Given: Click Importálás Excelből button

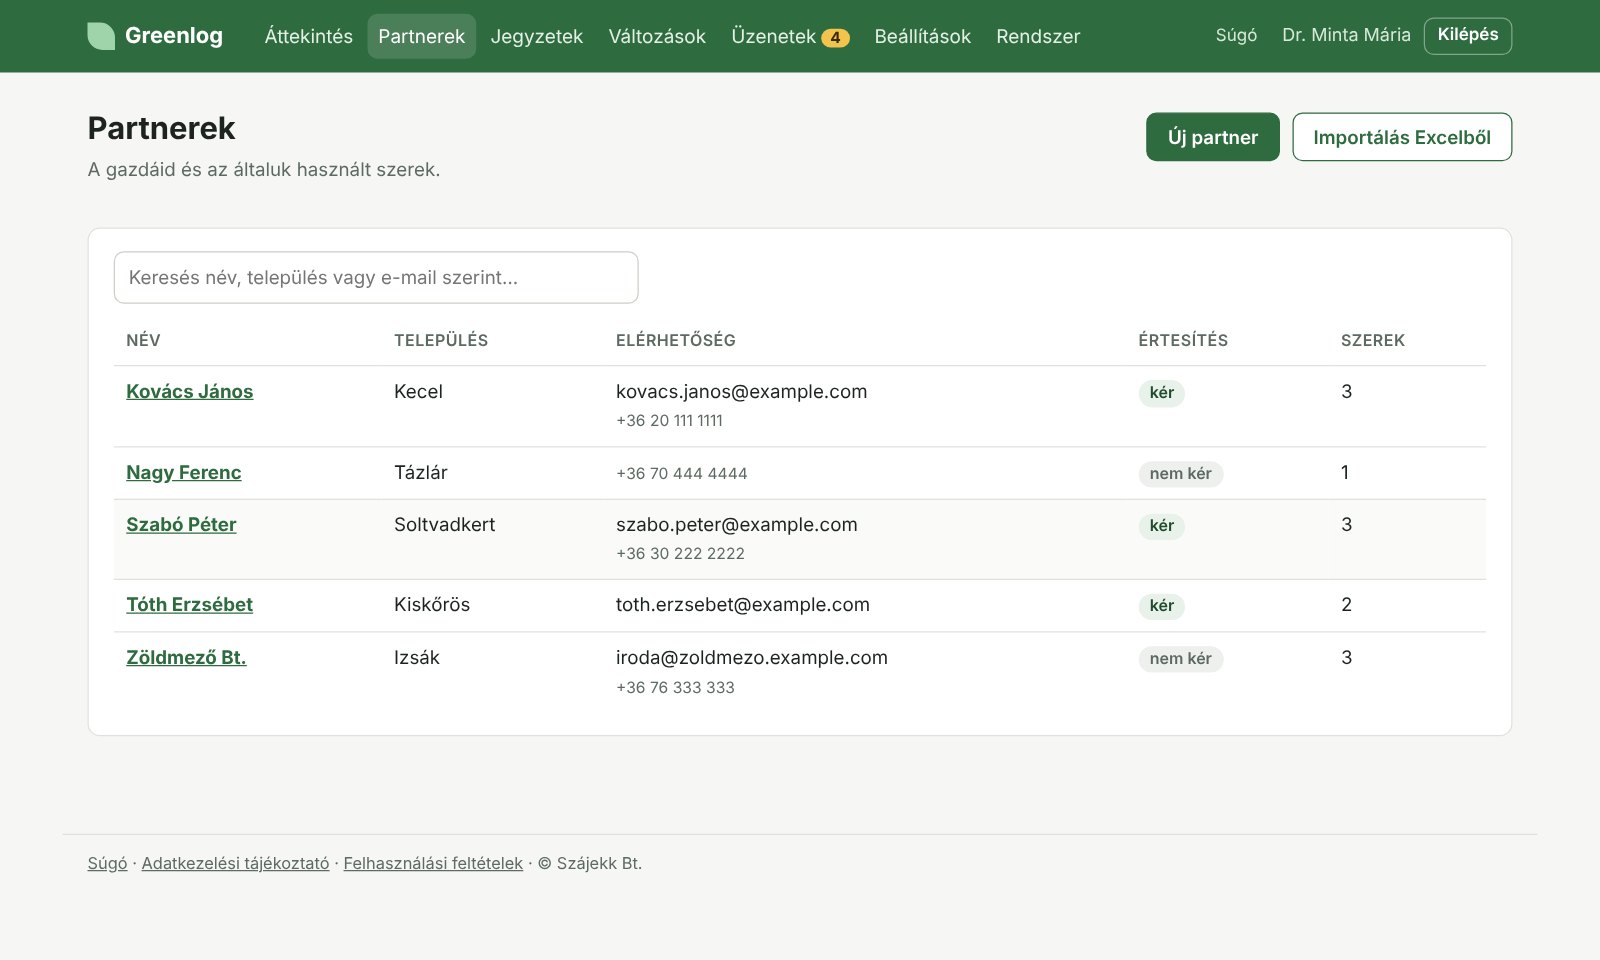Looking at the screenshot, I should tap(1401, 137).
